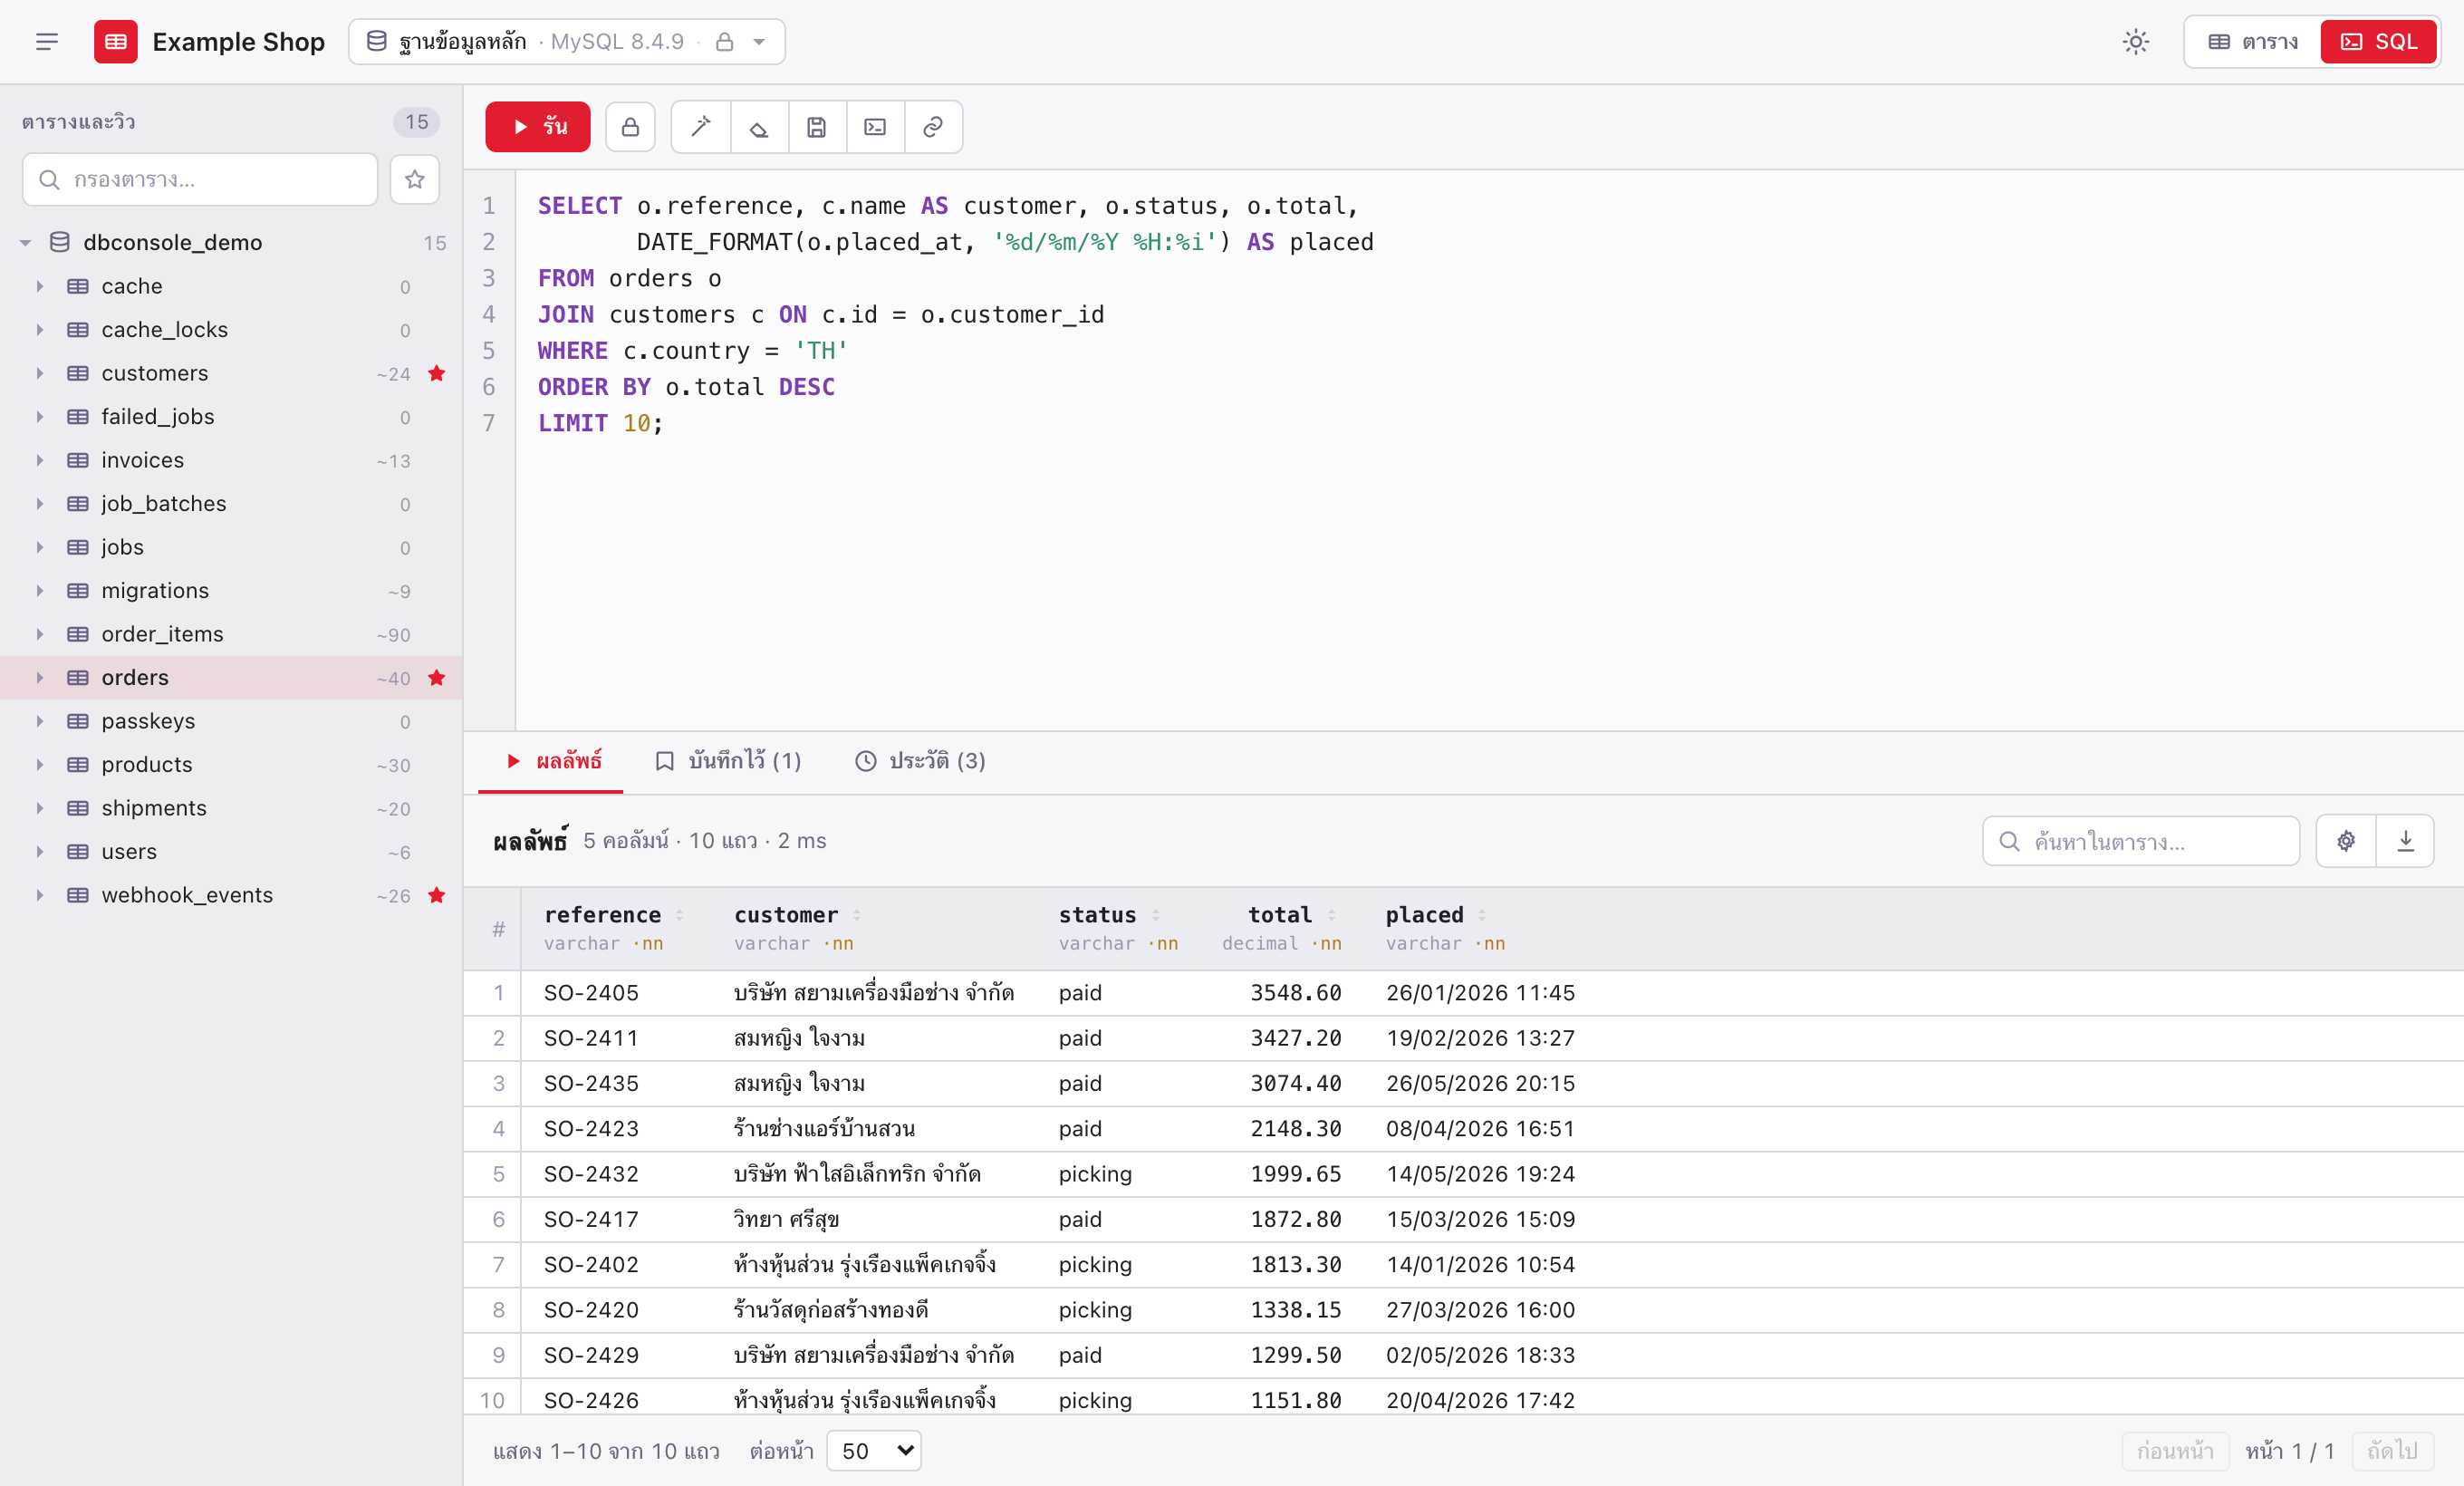
Task: Open results settings gear icon
Action: 2346,841
